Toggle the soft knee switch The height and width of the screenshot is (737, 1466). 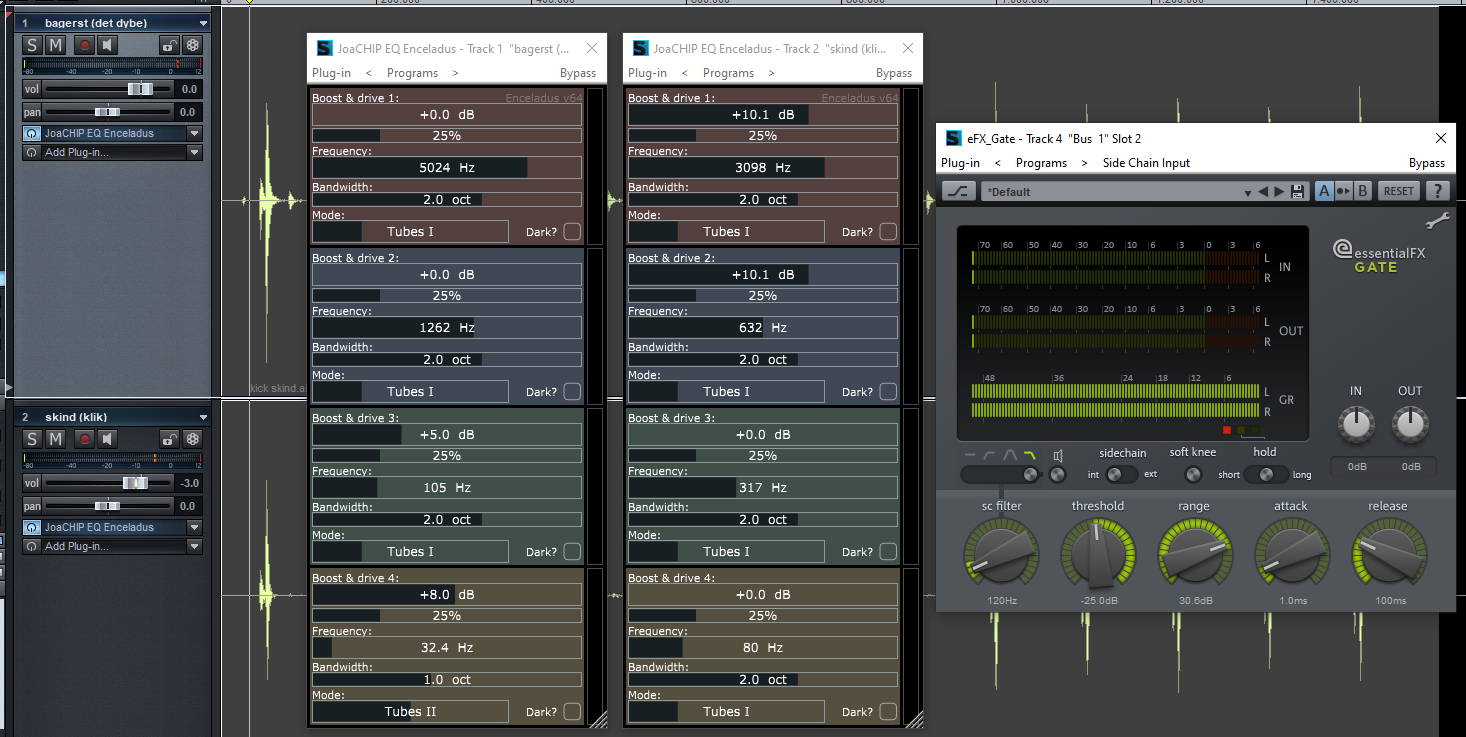(1193, 474)
